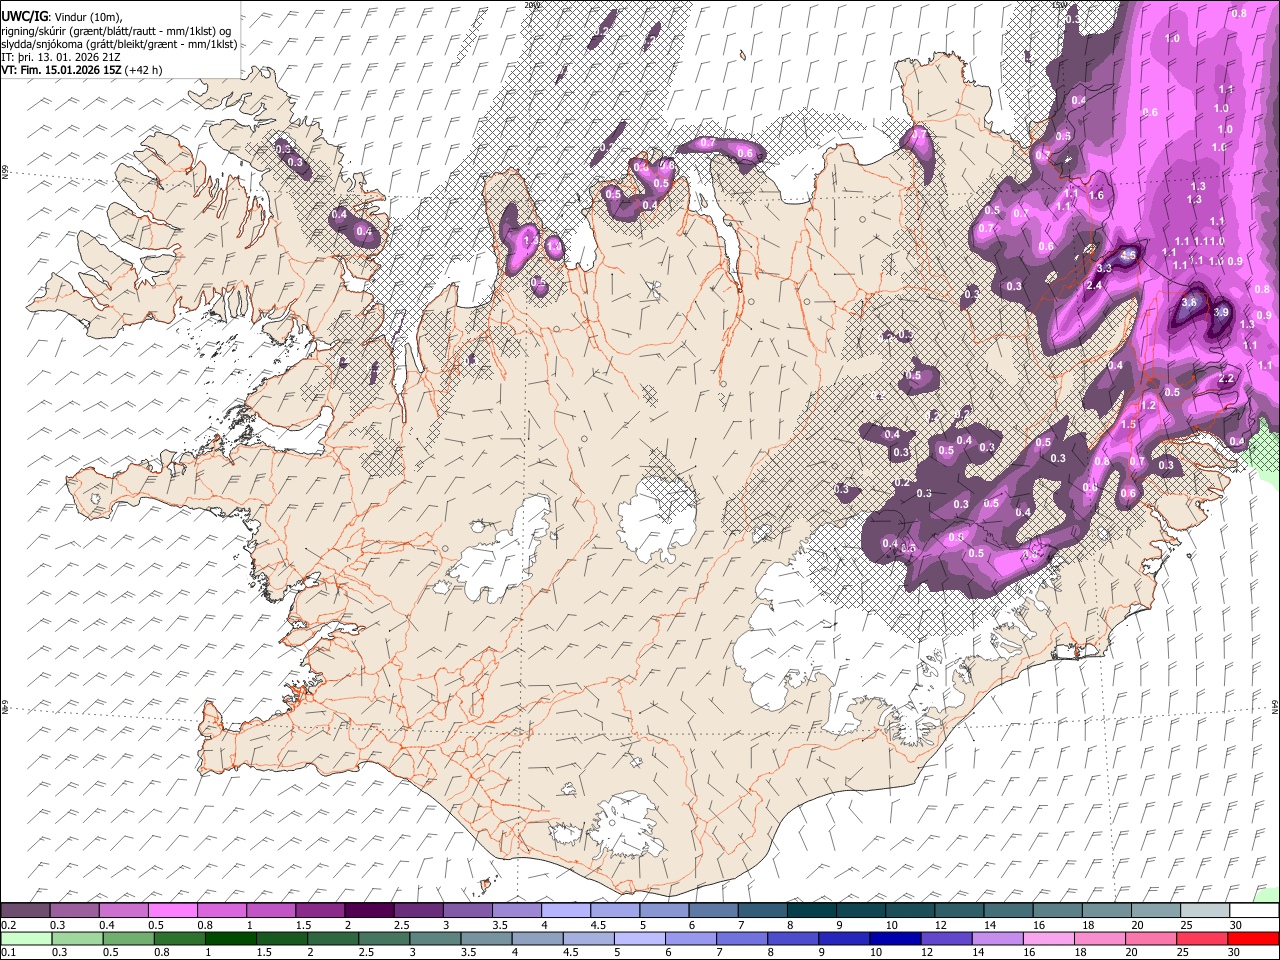The image size is (1280, 960).
Task: Click the upper scale swatch labelled 1.5
Action: pos(320,911)
